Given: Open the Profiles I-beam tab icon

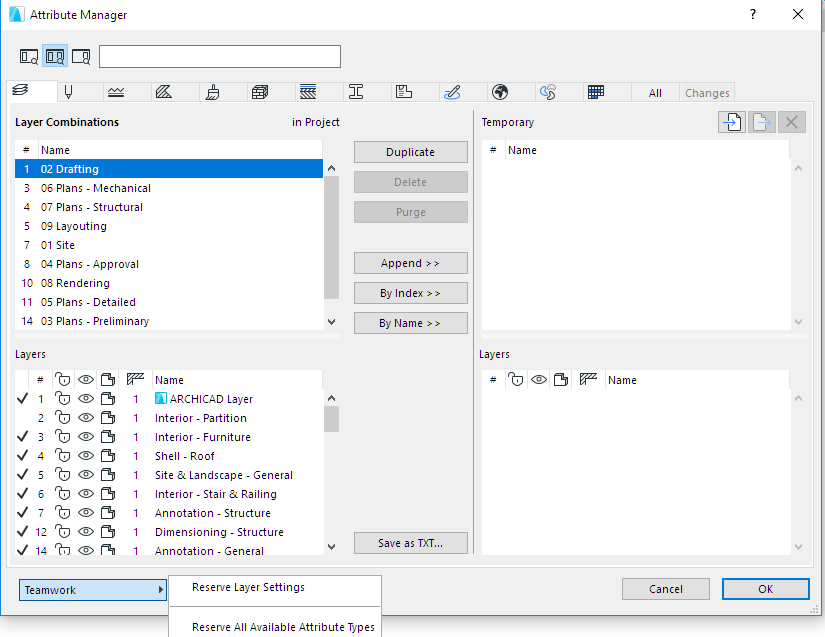Looking at the screenshot, I should tap(356, 92).
